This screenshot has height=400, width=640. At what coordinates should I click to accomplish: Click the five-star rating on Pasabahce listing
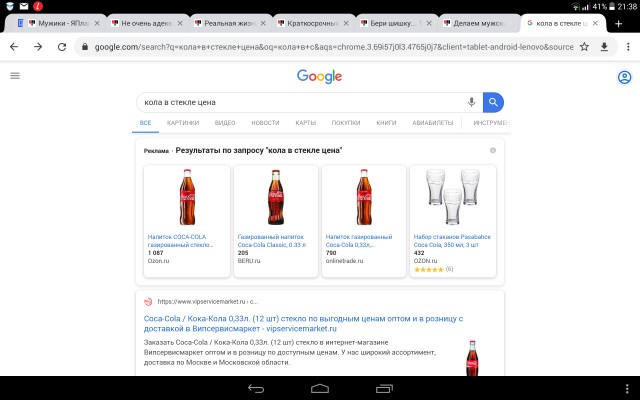[429, 269]
